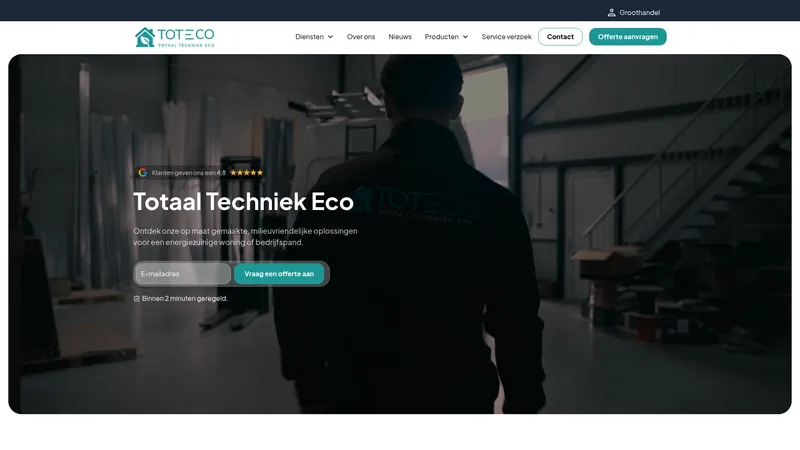The height and width of the screenshot is (450, 800).
Task: Click text 'Klanten geven ons een 4,8'
Action: (x=189, y=172)
